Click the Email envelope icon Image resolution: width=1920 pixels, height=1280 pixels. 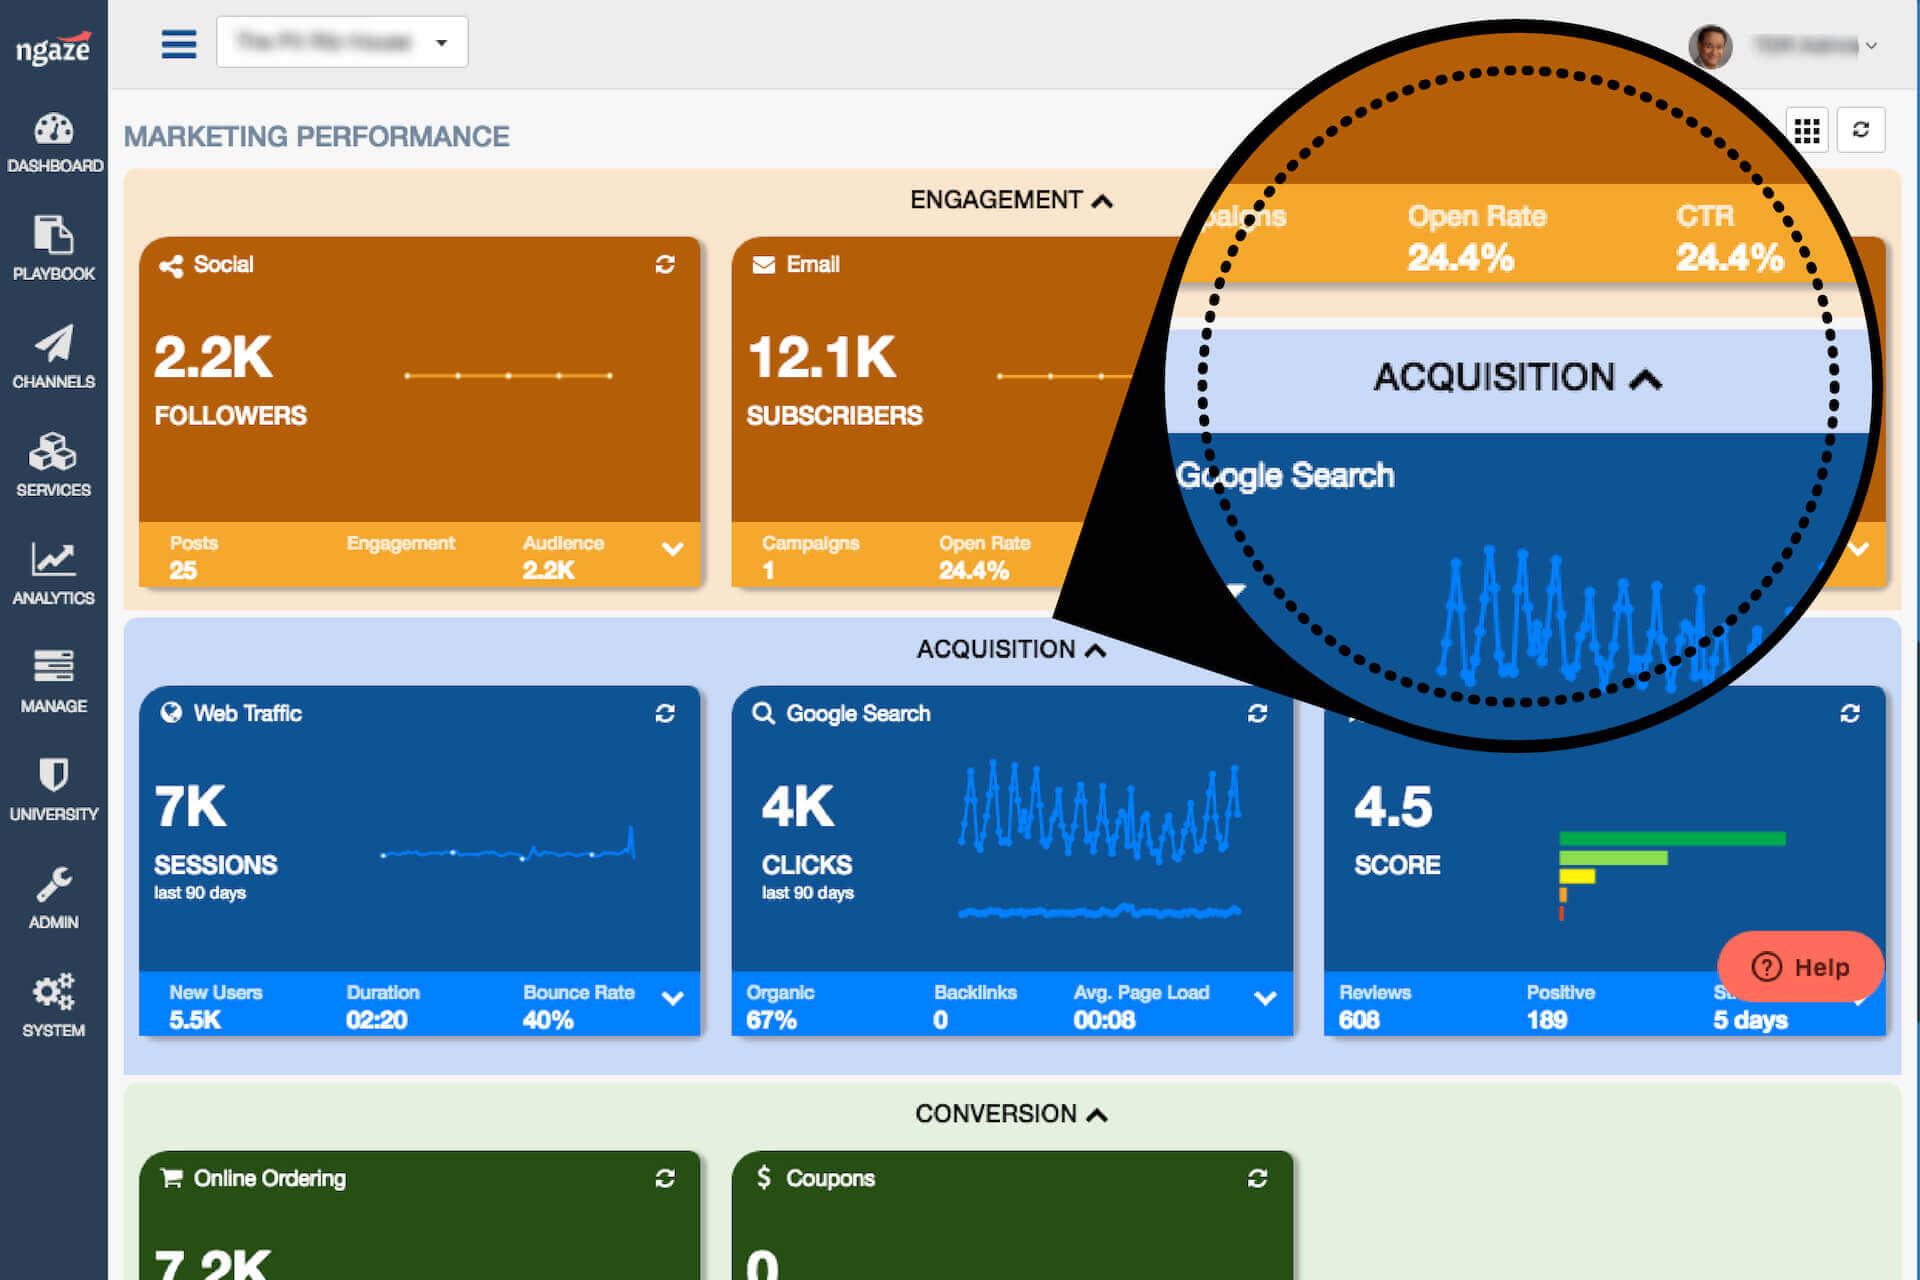coord(764,265)
